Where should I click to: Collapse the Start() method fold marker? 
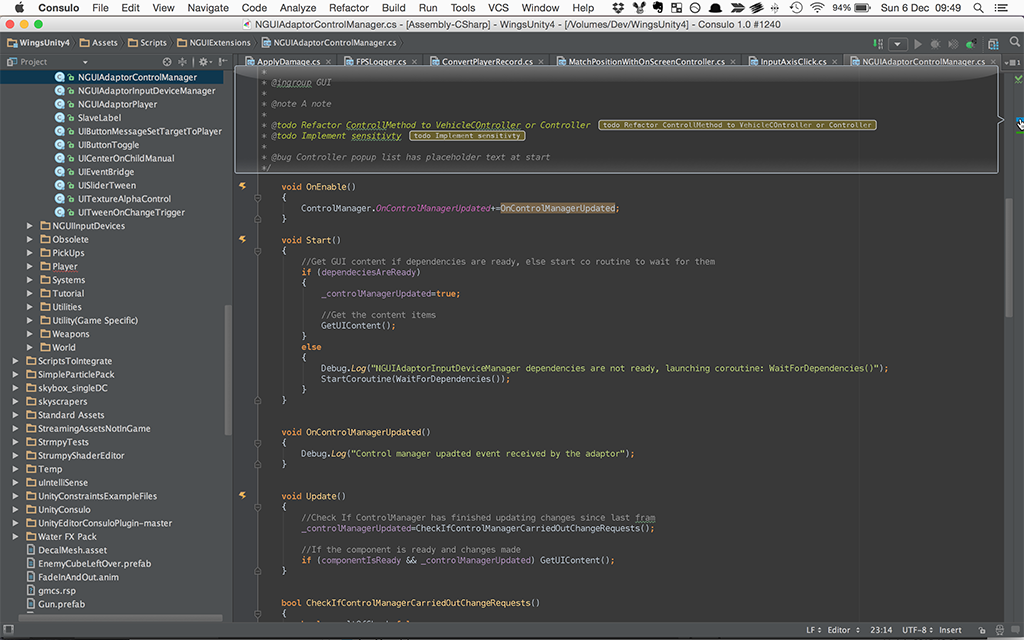pos(258,251)
